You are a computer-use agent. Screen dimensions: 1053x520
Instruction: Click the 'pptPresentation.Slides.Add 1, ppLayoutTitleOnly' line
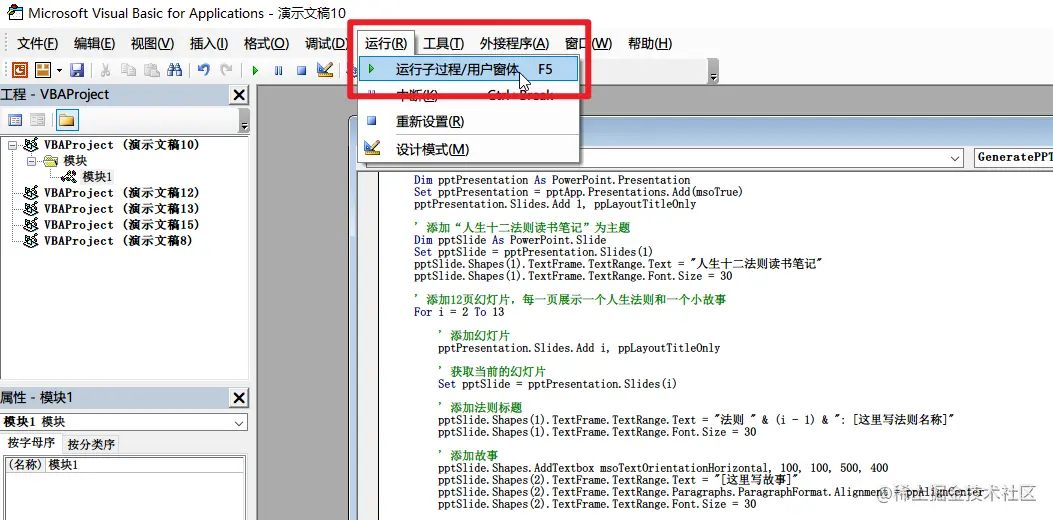click(x=555, y=204)
